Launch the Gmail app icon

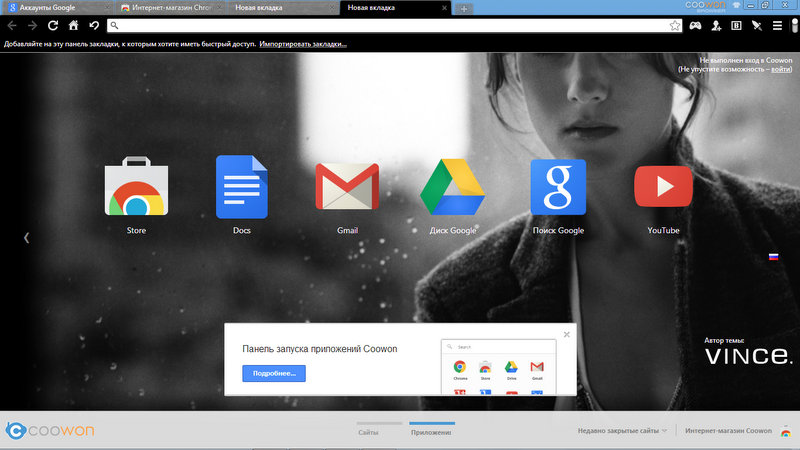[x=347, y=186]
